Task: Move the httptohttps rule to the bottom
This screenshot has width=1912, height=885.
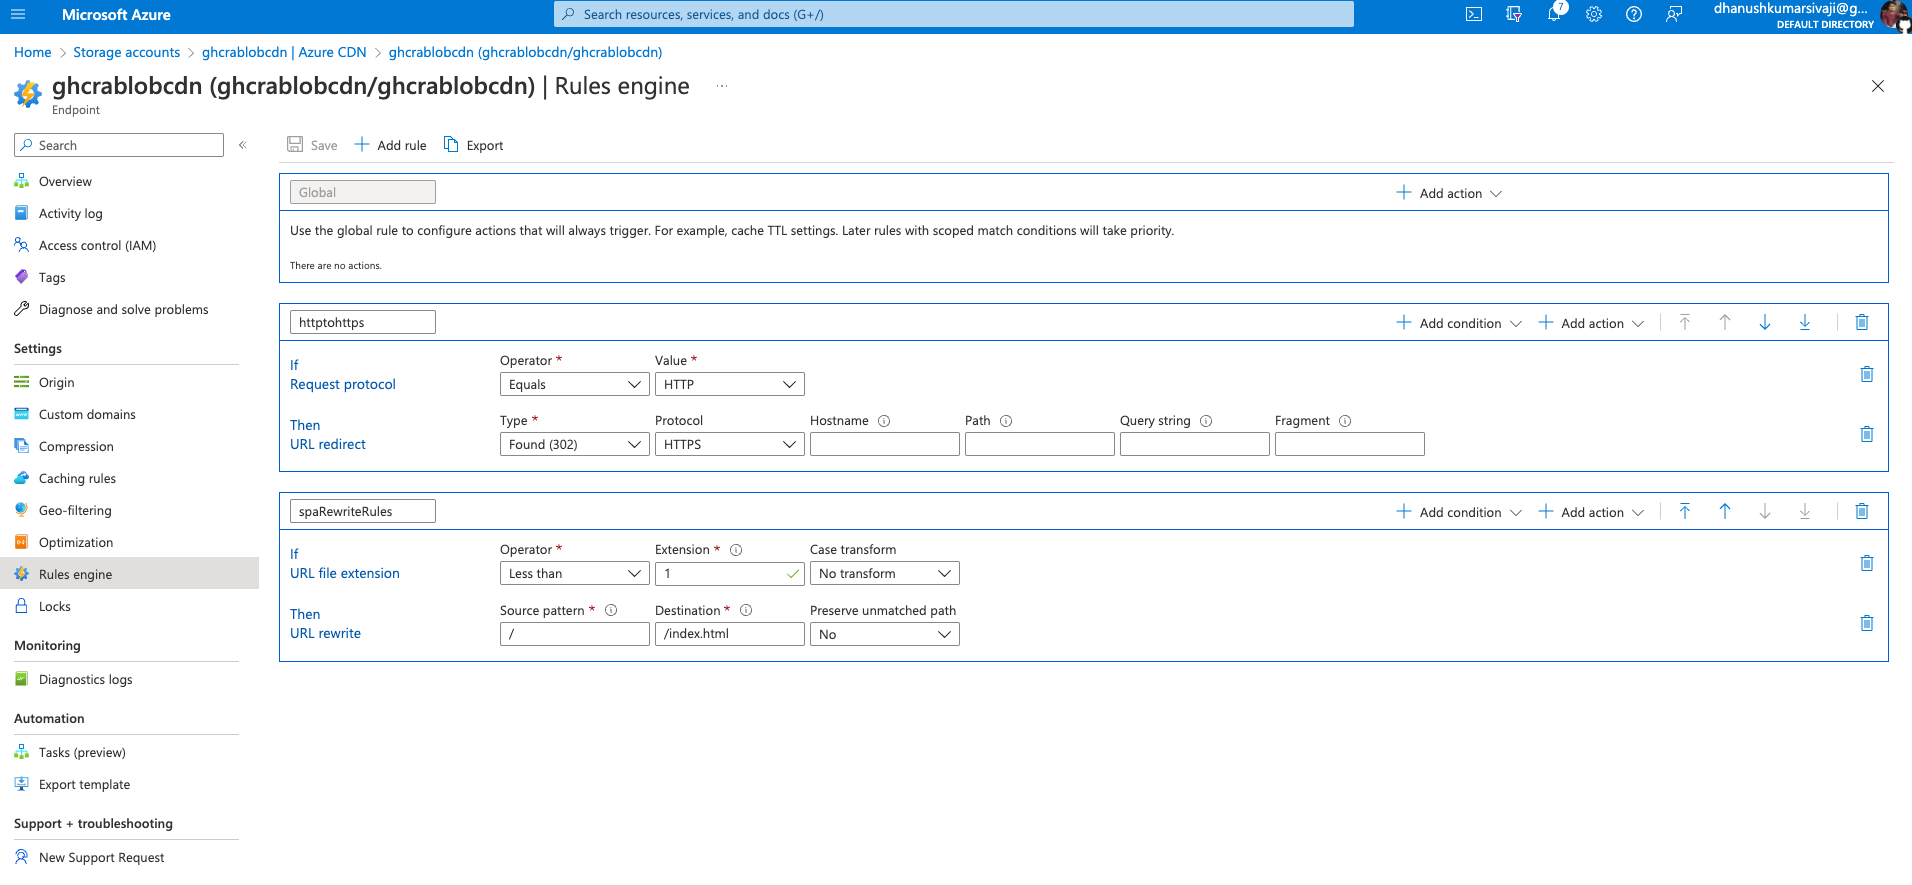Action: tap(1805, 322)
